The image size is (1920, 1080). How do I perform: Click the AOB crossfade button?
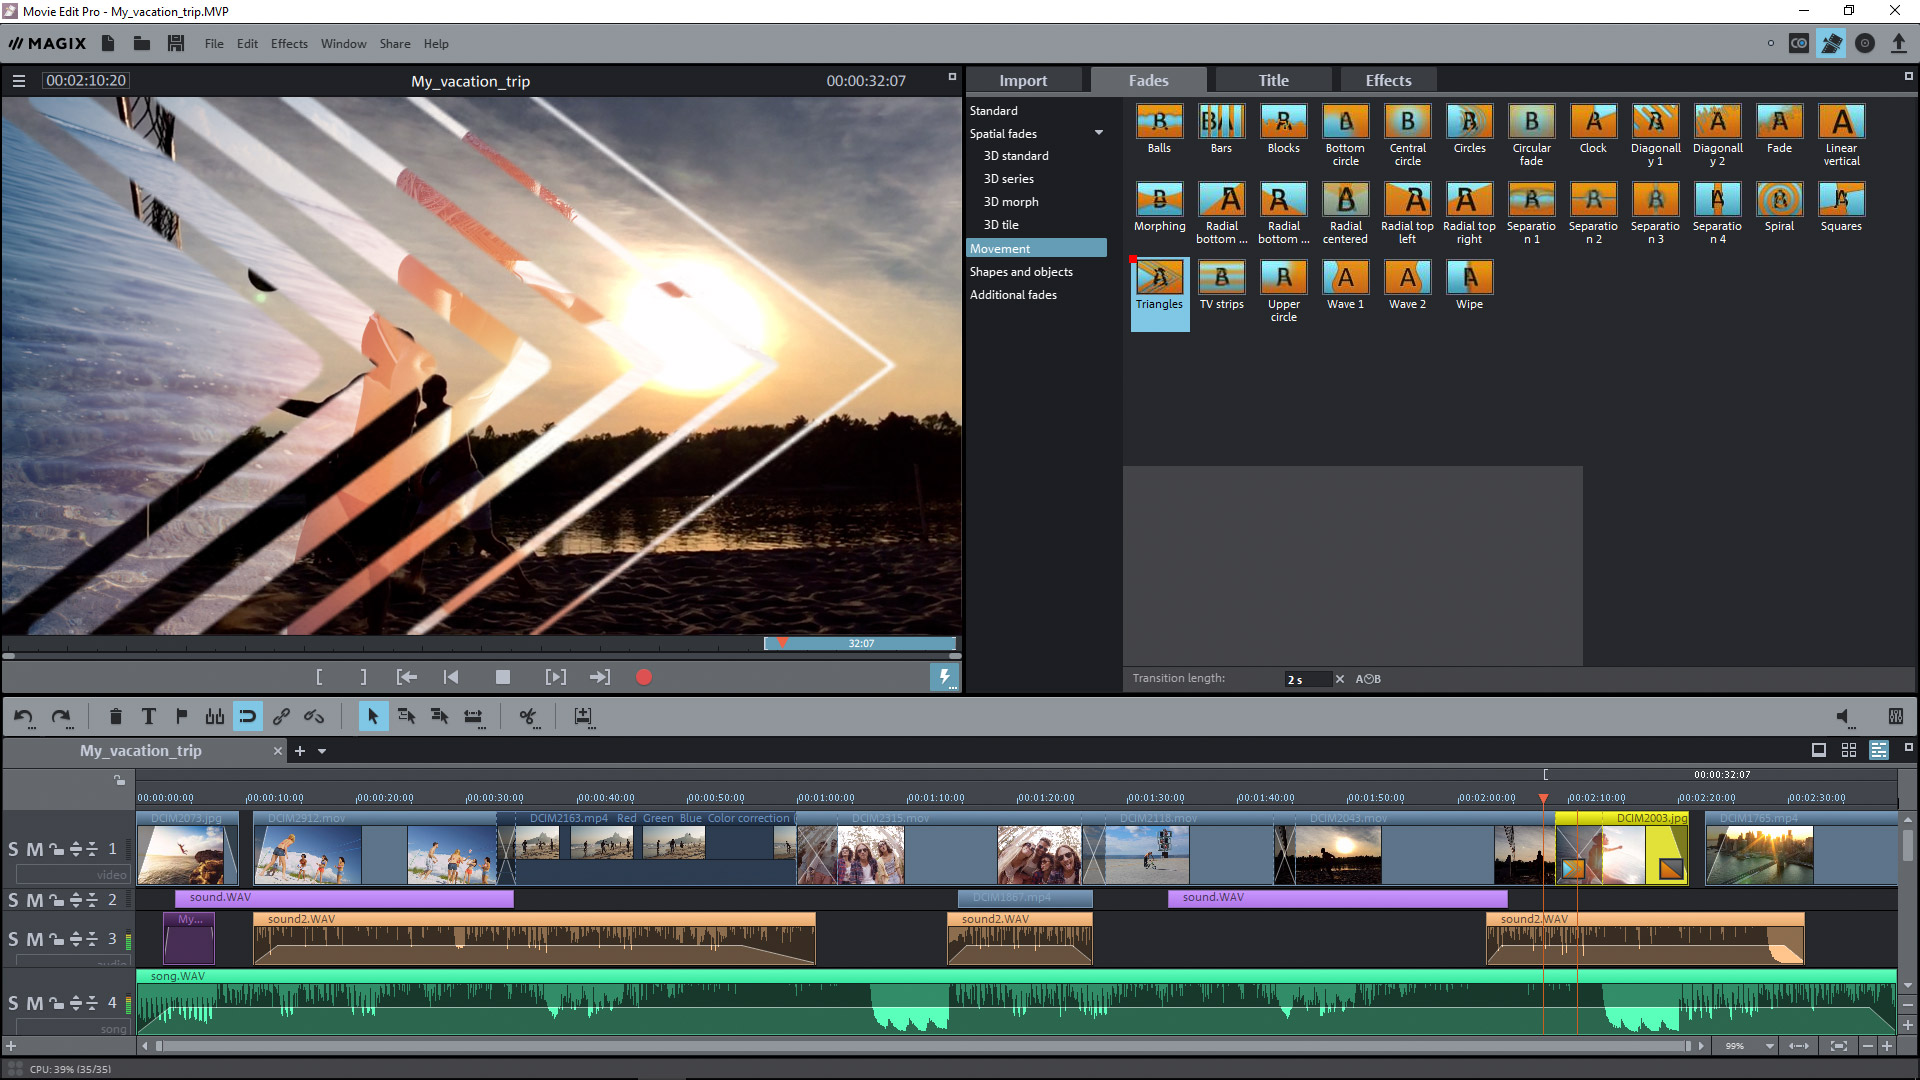click(1367, 679)
